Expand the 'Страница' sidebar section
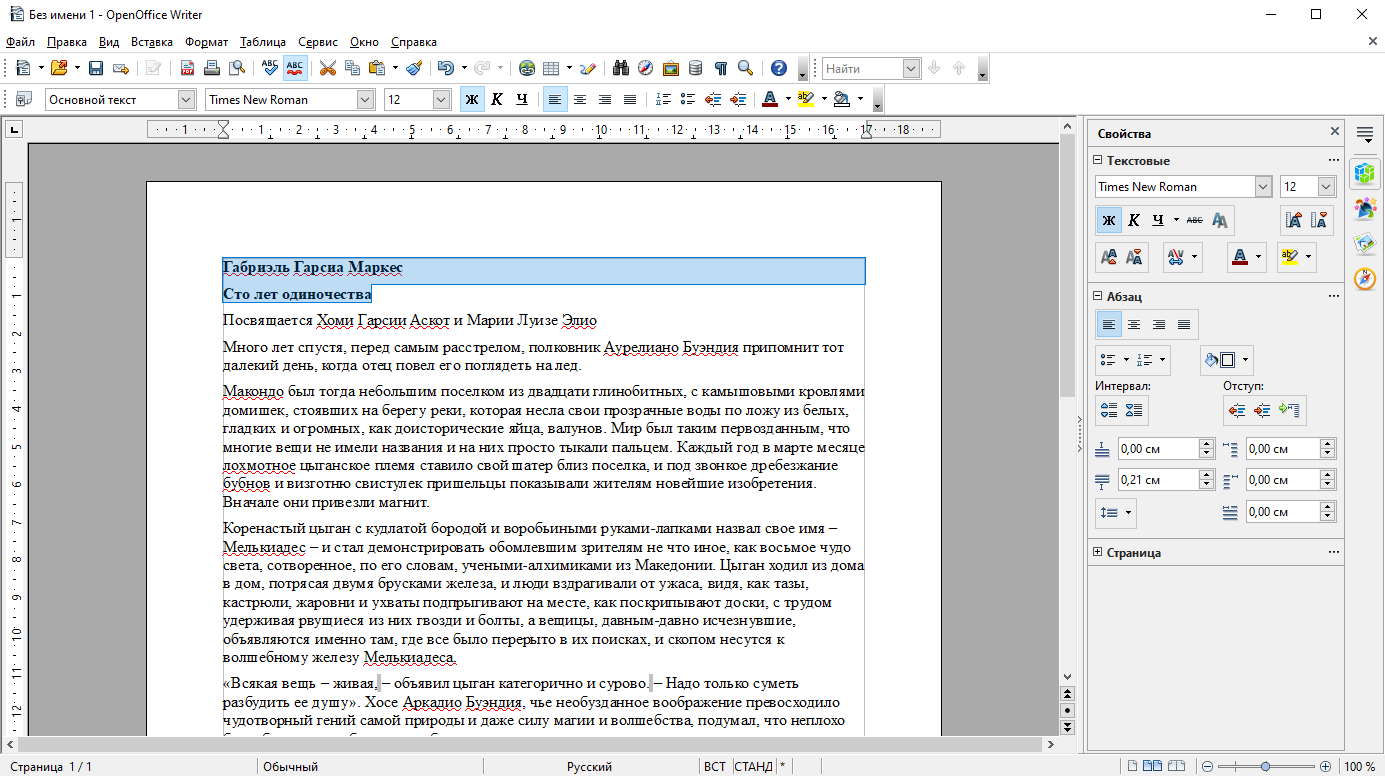Viewport: 1385px width, 776px height. click(1097, 552)
